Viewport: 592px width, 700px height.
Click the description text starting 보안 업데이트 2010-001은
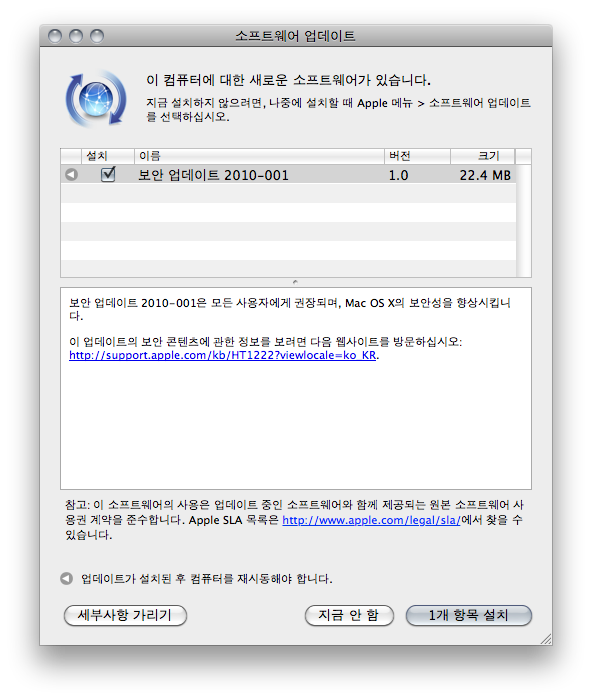290,309
